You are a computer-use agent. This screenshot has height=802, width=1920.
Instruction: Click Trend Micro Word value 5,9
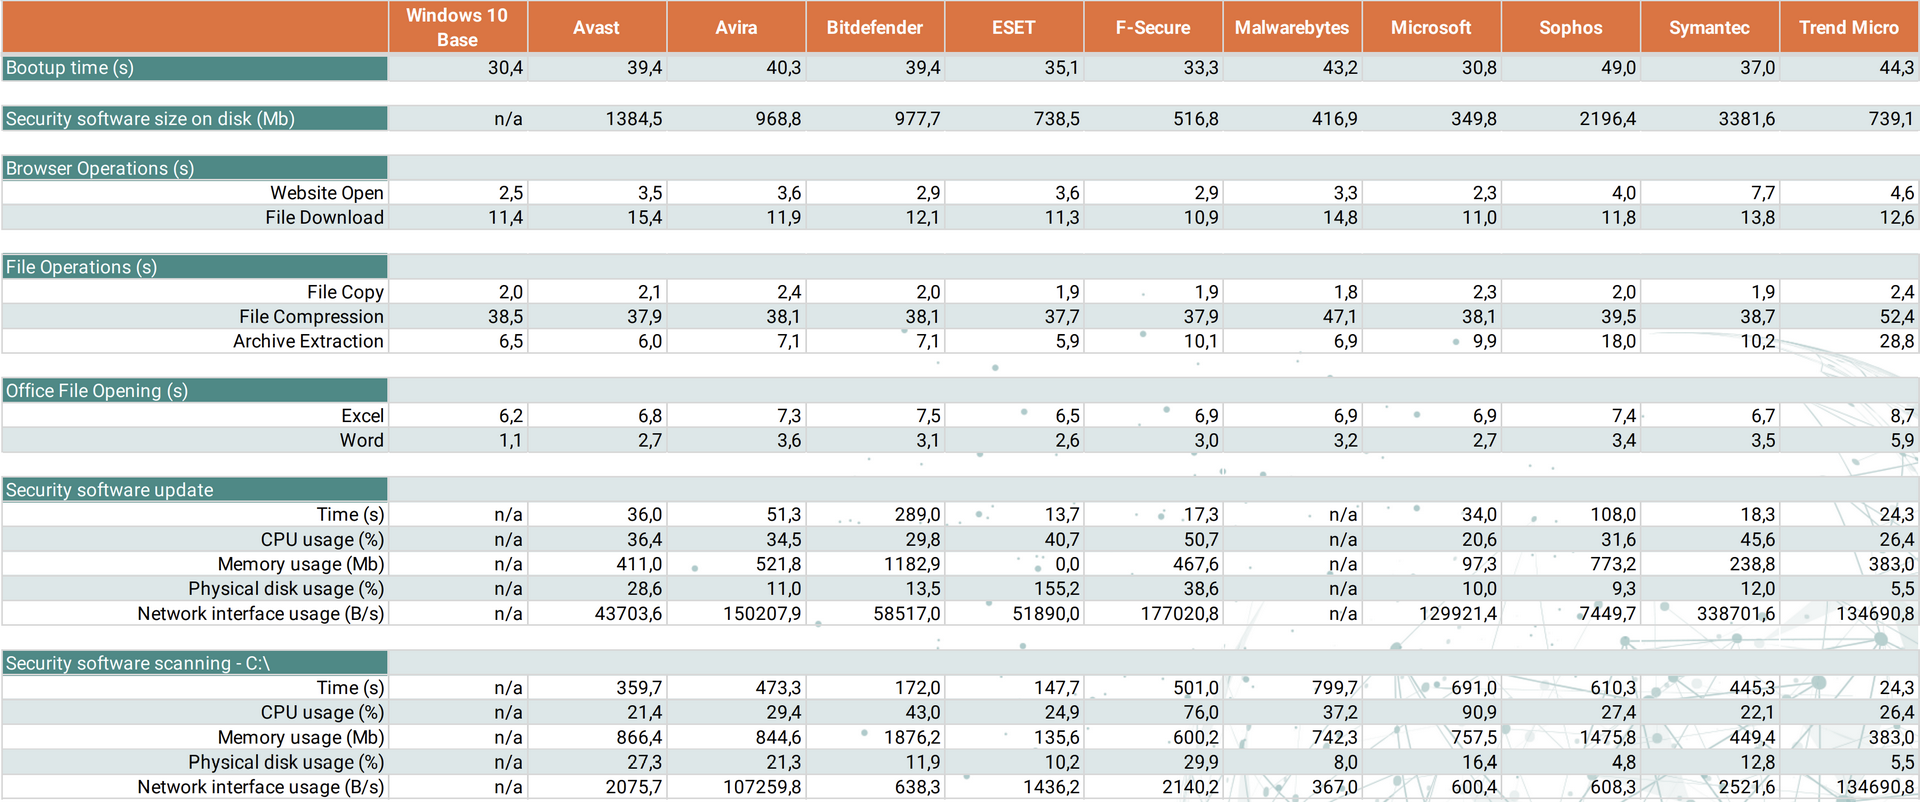coord(1902,440)
